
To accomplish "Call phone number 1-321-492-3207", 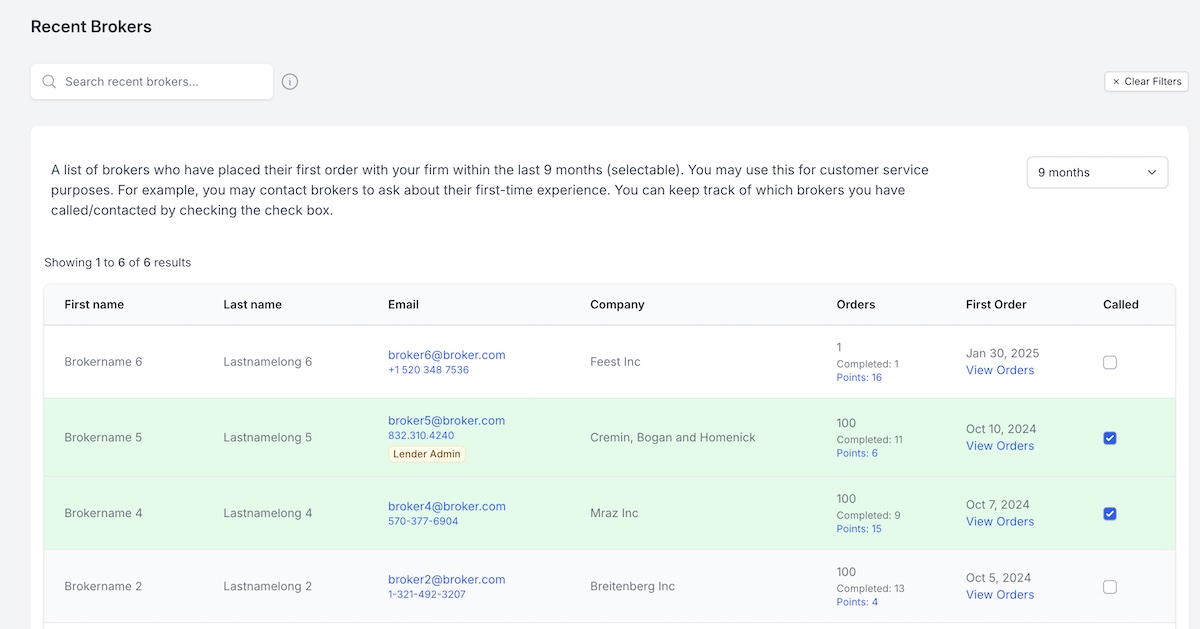I will (x=427, y=594).
